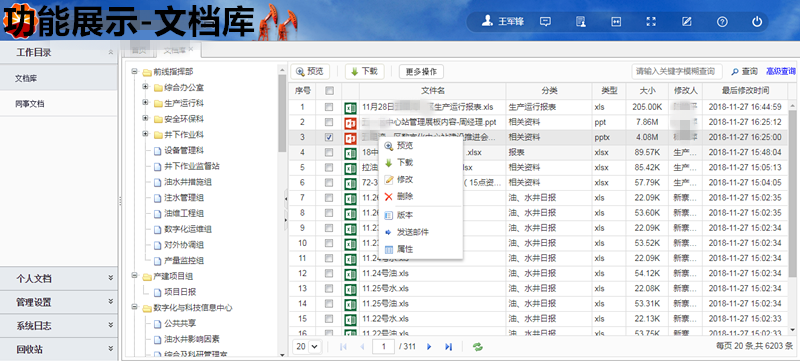Choose 删除 in the context menu
800x363 pixels.
click(420, 197)
